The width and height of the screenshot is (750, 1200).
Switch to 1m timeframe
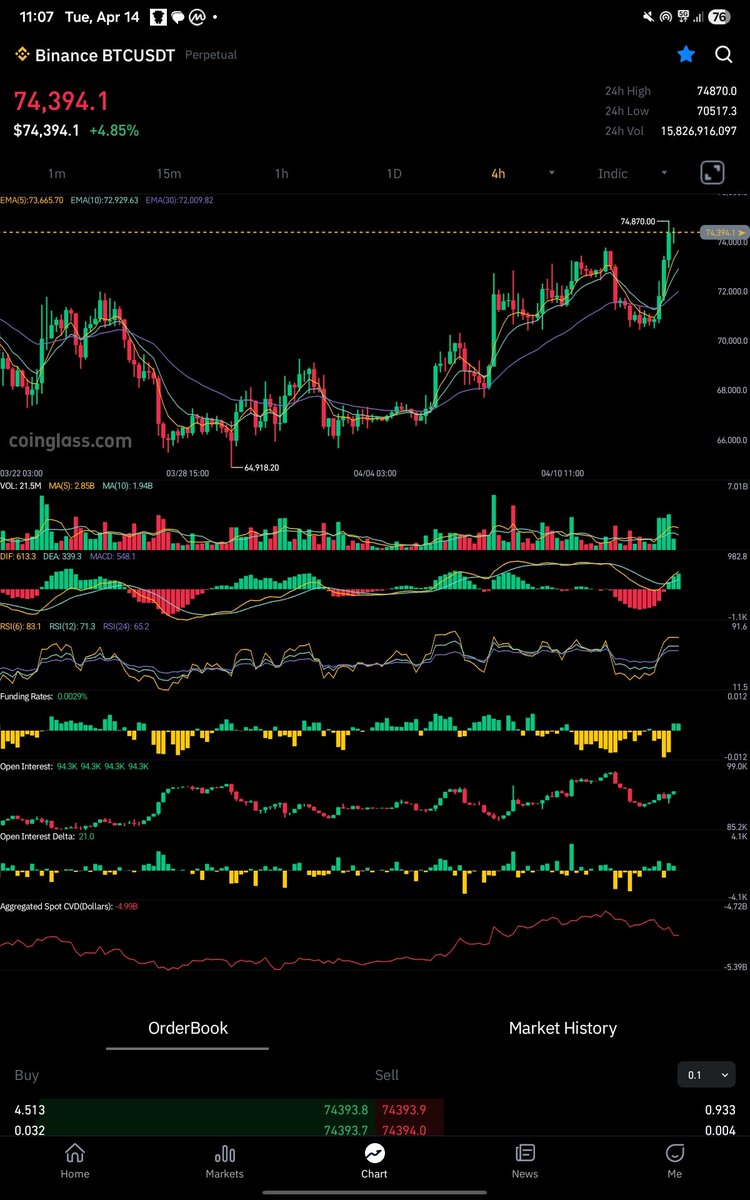[x=57, y=174]
